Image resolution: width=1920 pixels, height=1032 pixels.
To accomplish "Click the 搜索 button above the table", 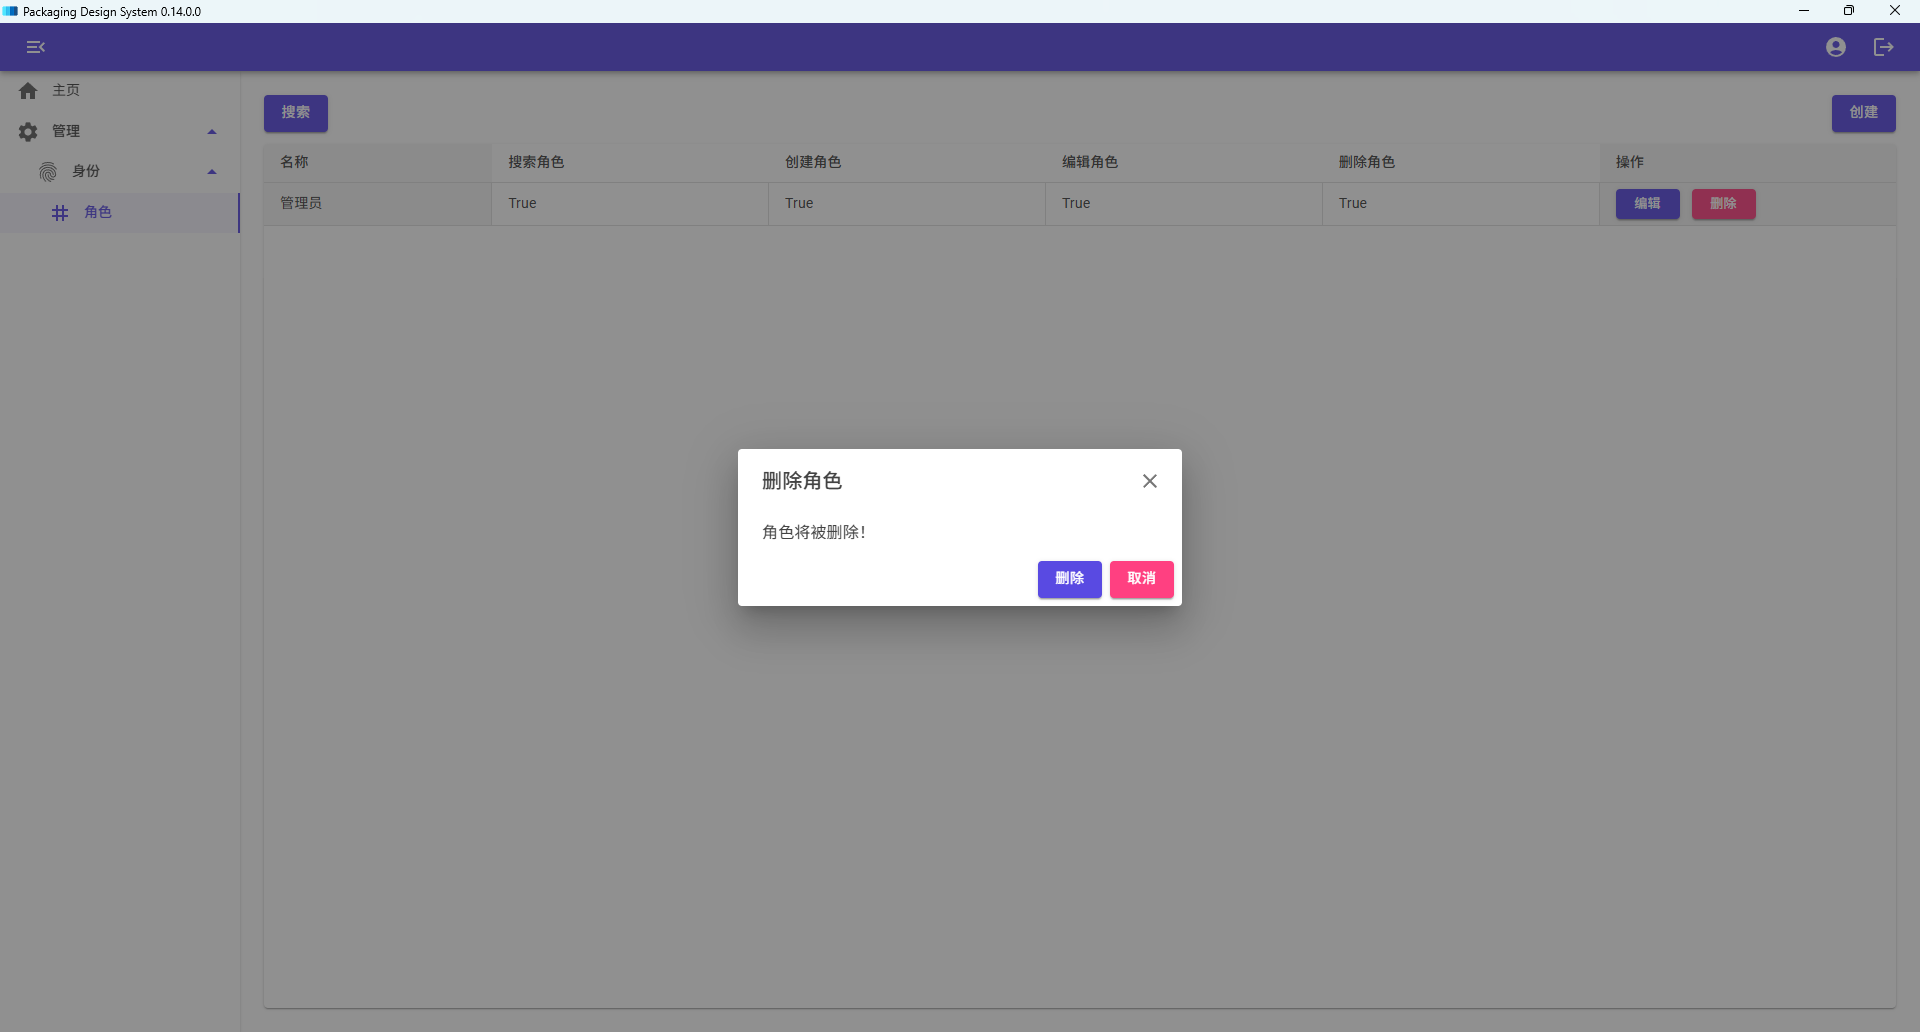I will 296,113.
